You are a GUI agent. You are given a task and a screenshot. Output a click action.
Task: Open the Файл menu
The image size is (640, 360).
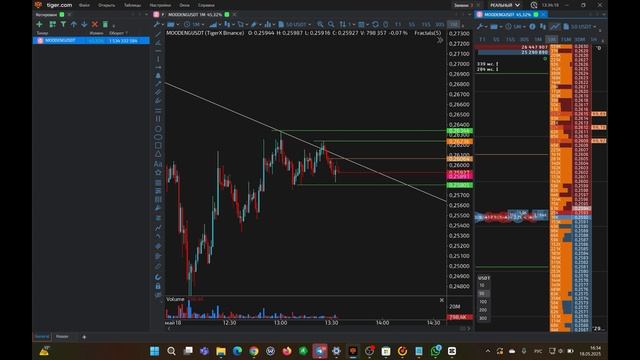pyautogui.click(x=84, y=5)
